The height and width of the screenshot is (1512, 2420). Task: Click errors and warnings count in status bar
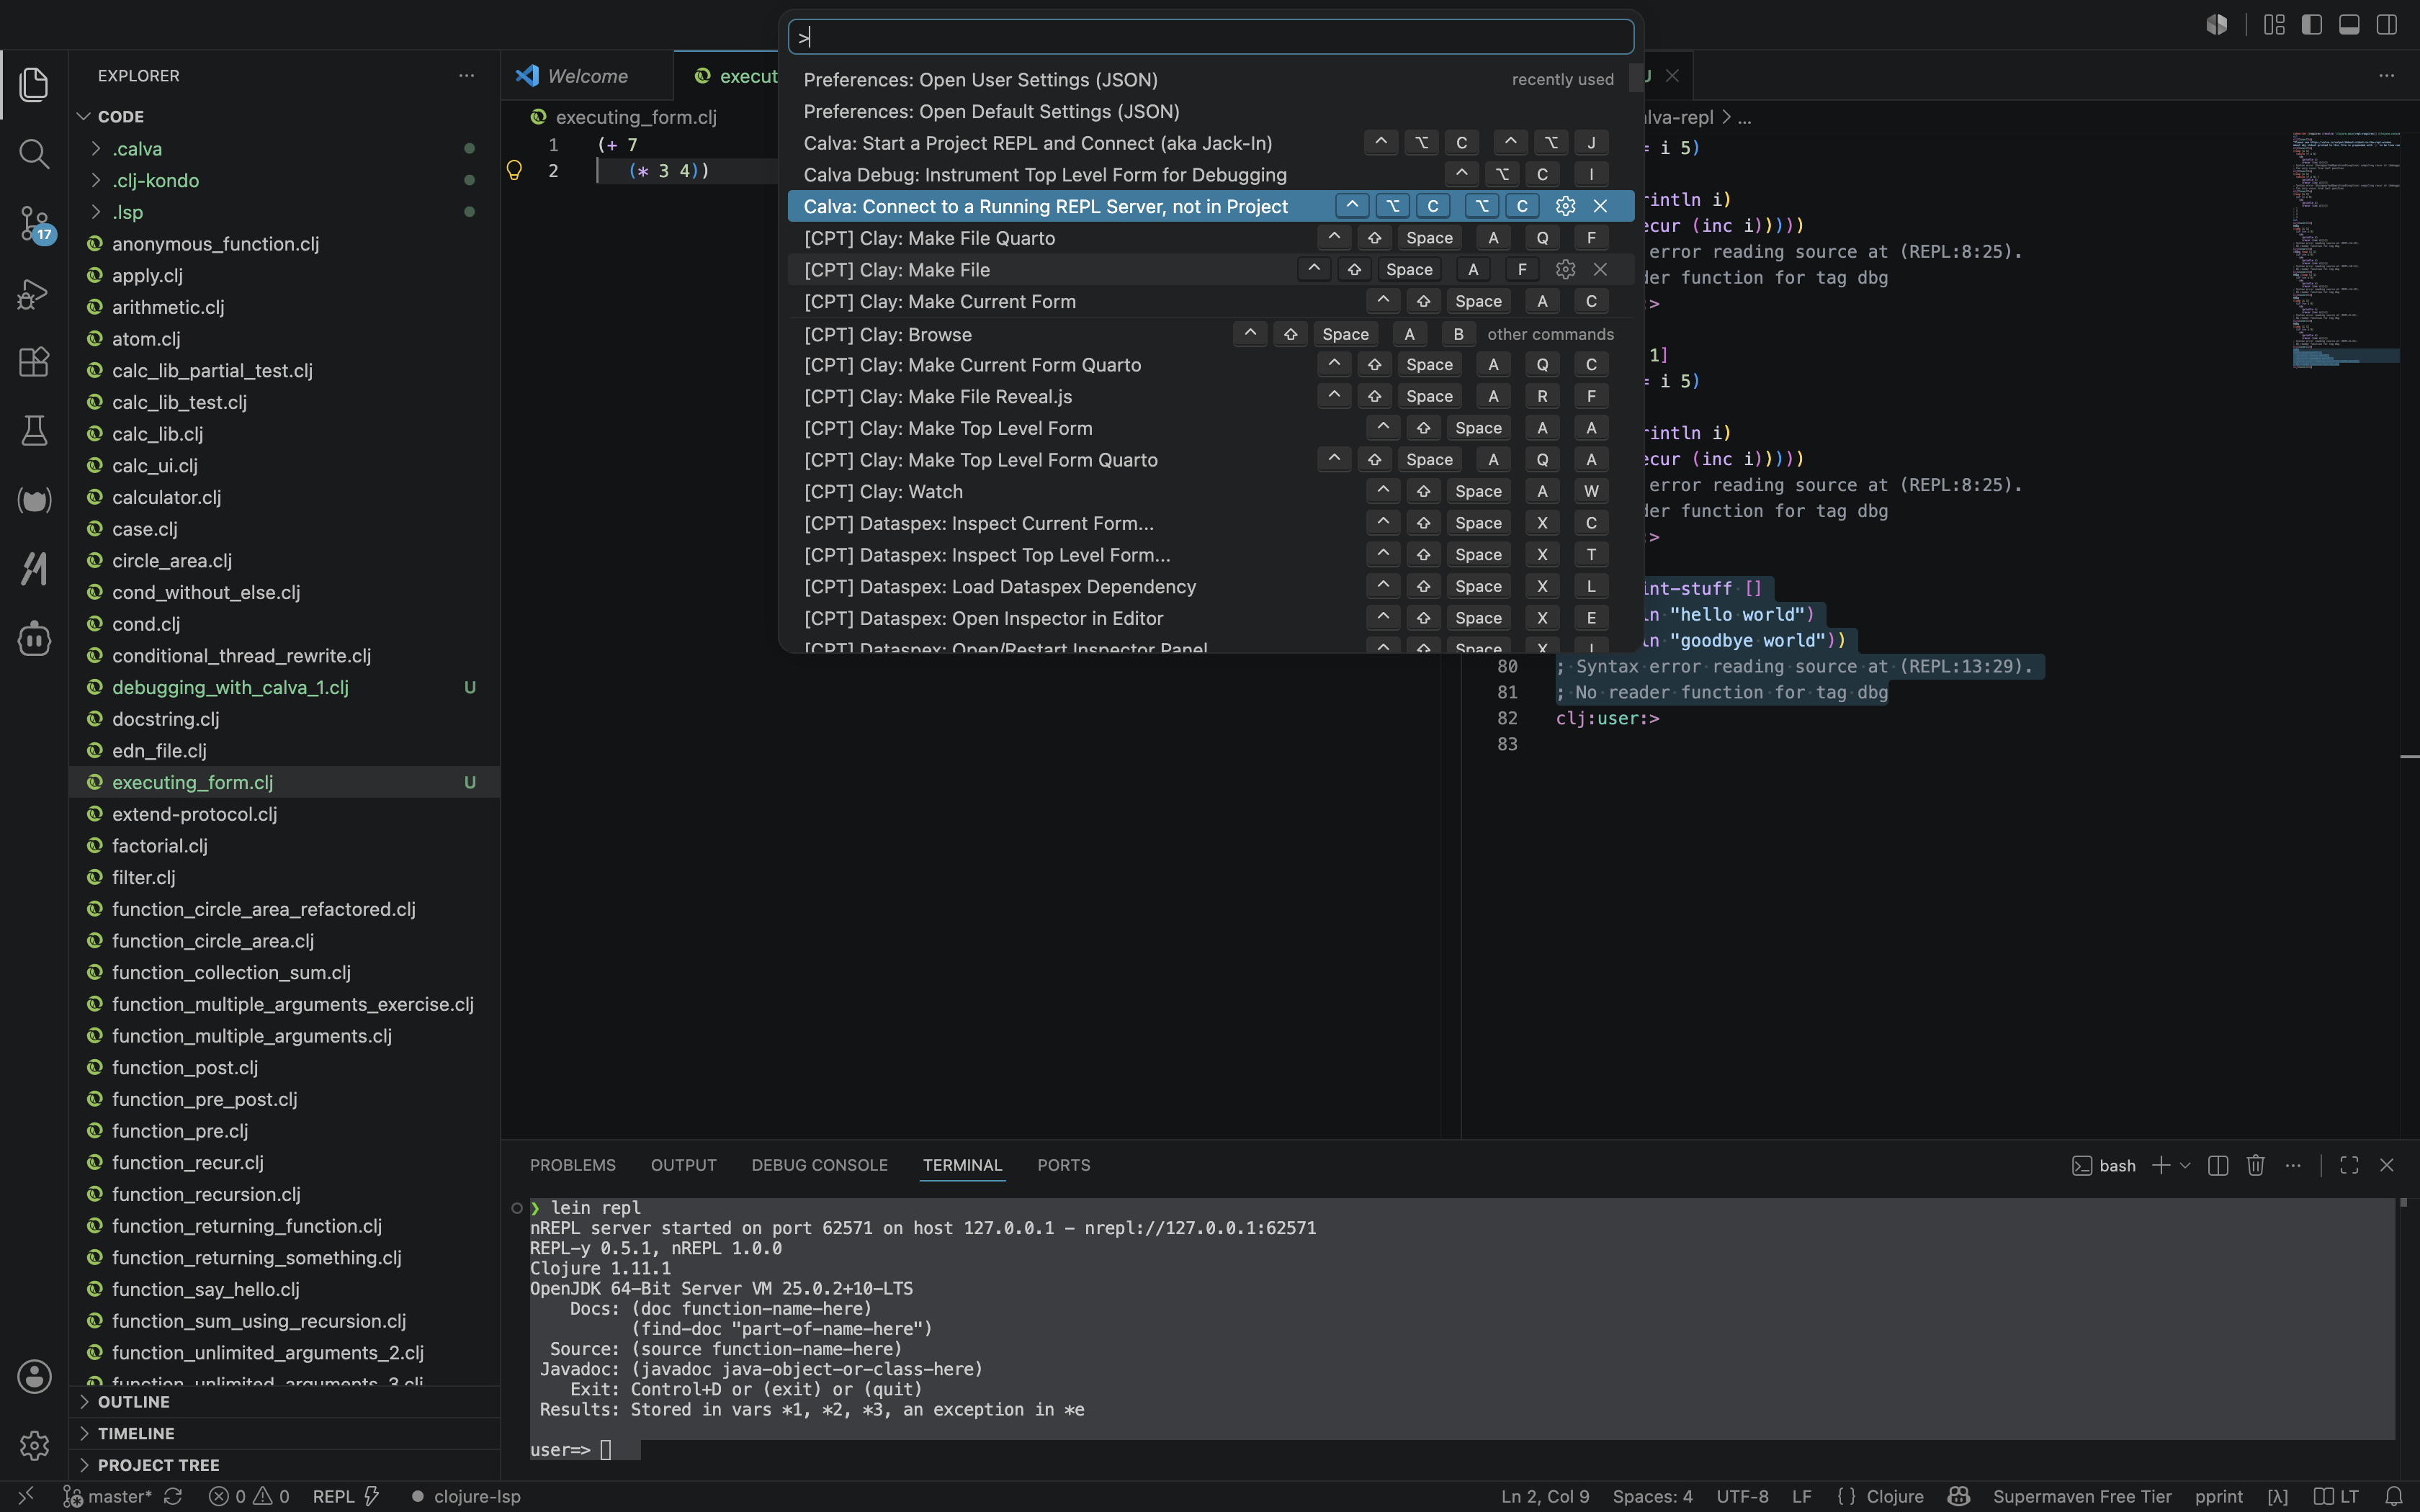tap(249, 1496)
